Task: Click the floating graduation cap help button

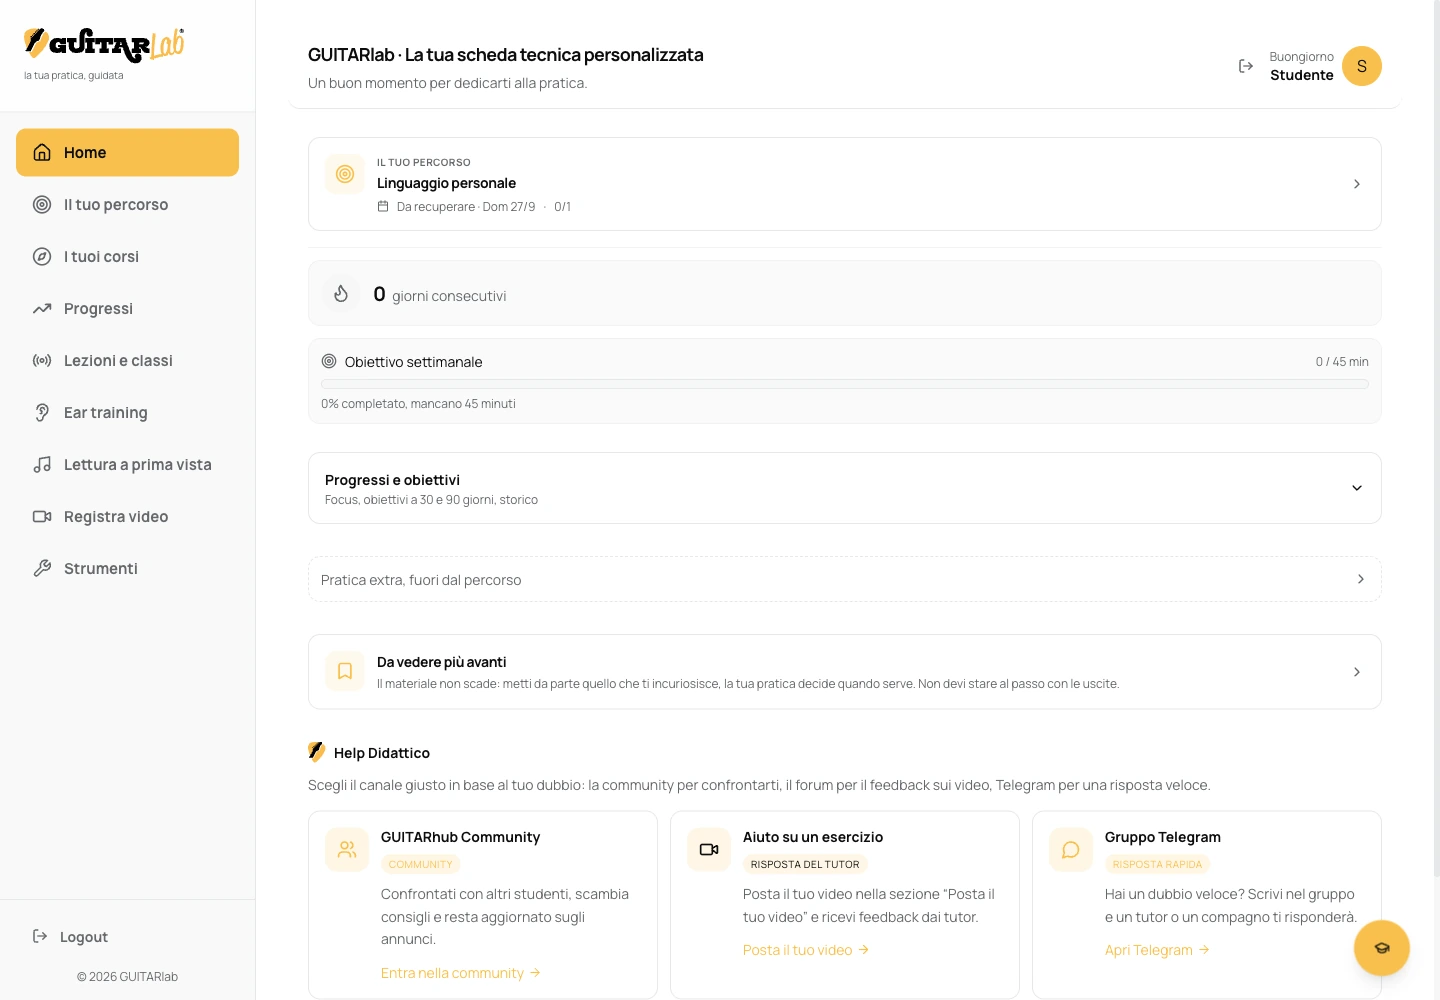Action: [x=1382, y=948]
